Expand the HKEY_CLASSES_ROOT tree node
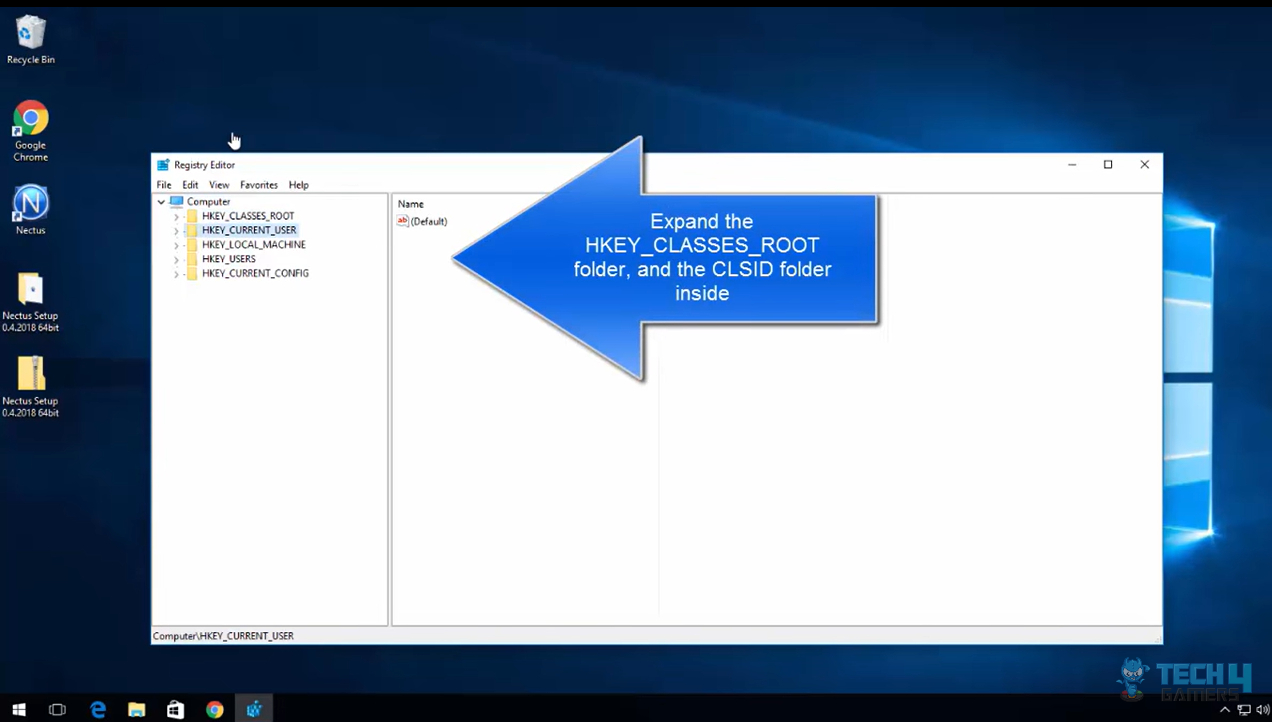The width and height of the screenshot is (1272, 722). [176, 215]
